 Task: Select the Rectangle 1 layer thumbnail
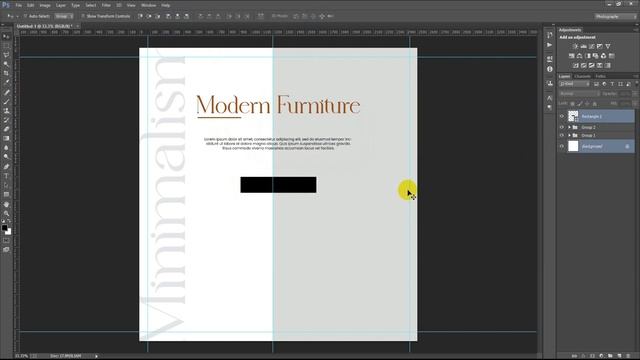(573, 116)
